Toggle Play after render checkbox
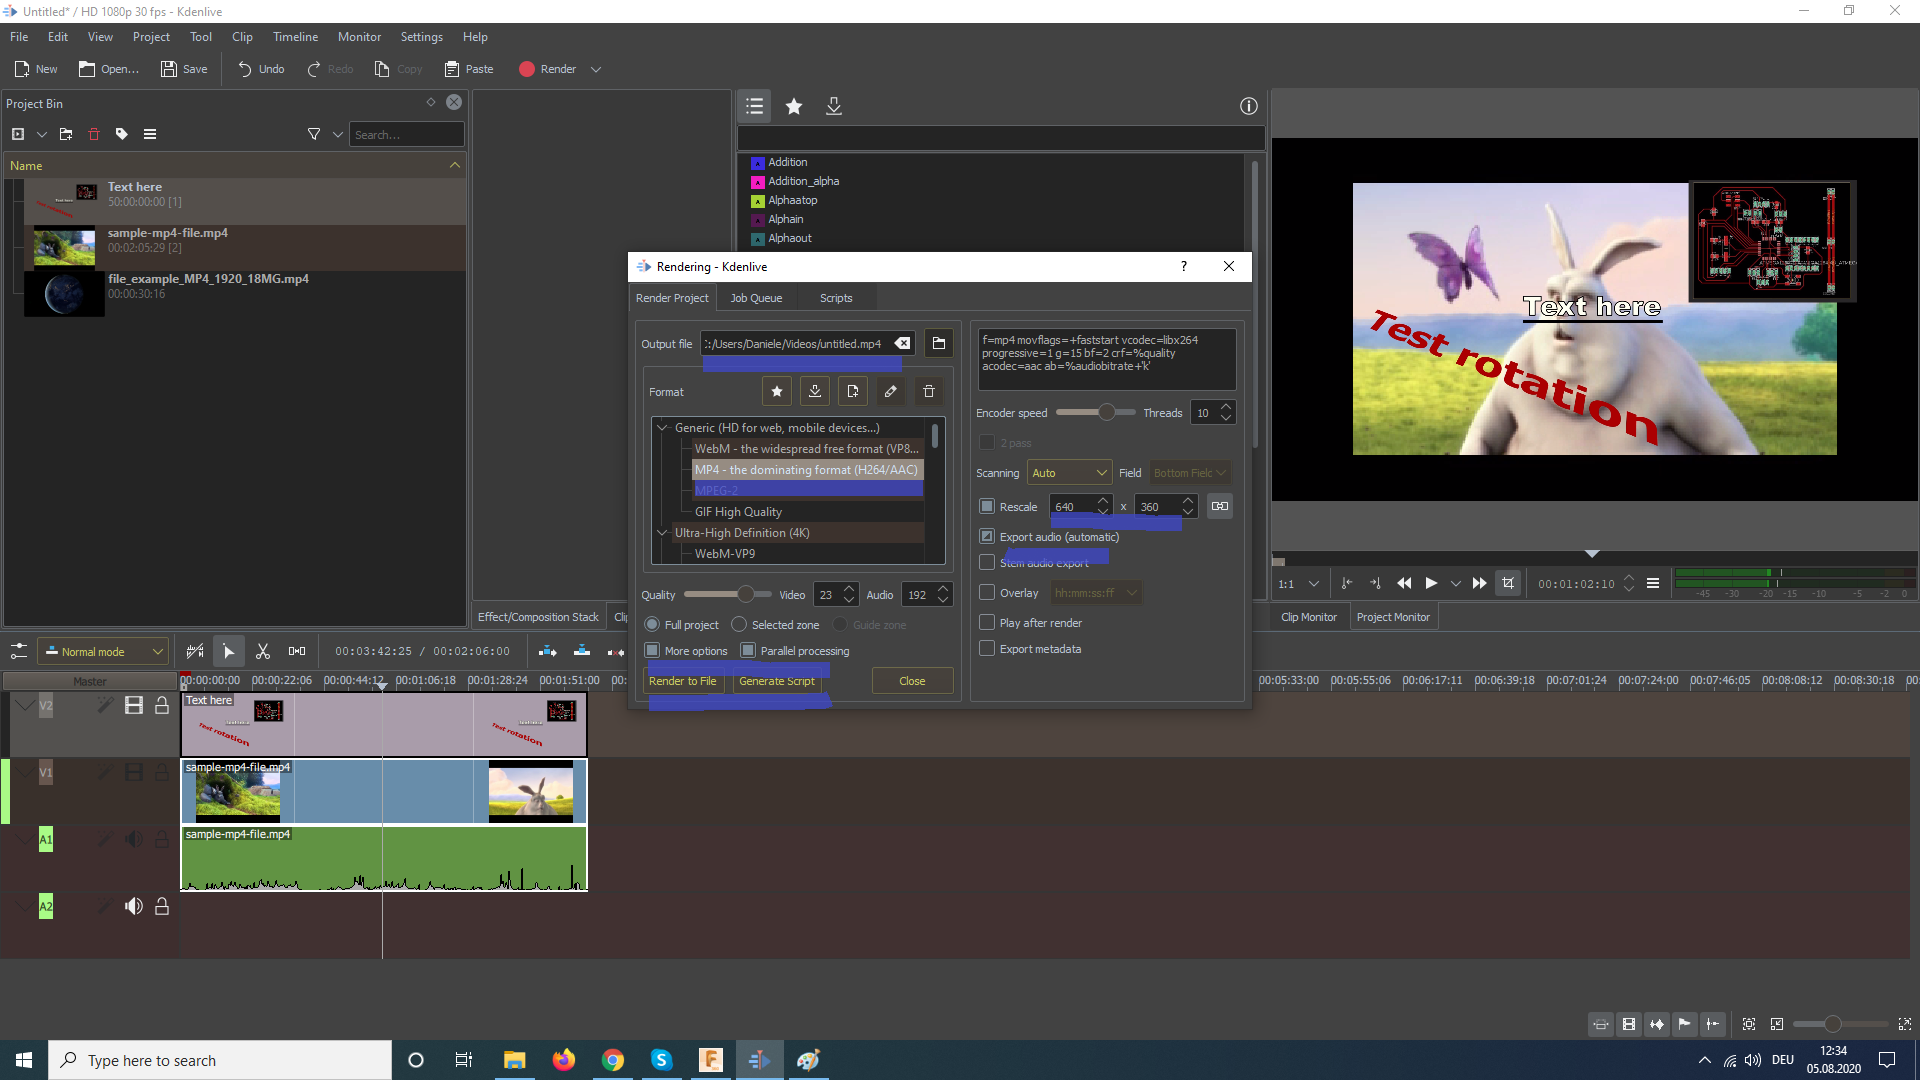 987,622
